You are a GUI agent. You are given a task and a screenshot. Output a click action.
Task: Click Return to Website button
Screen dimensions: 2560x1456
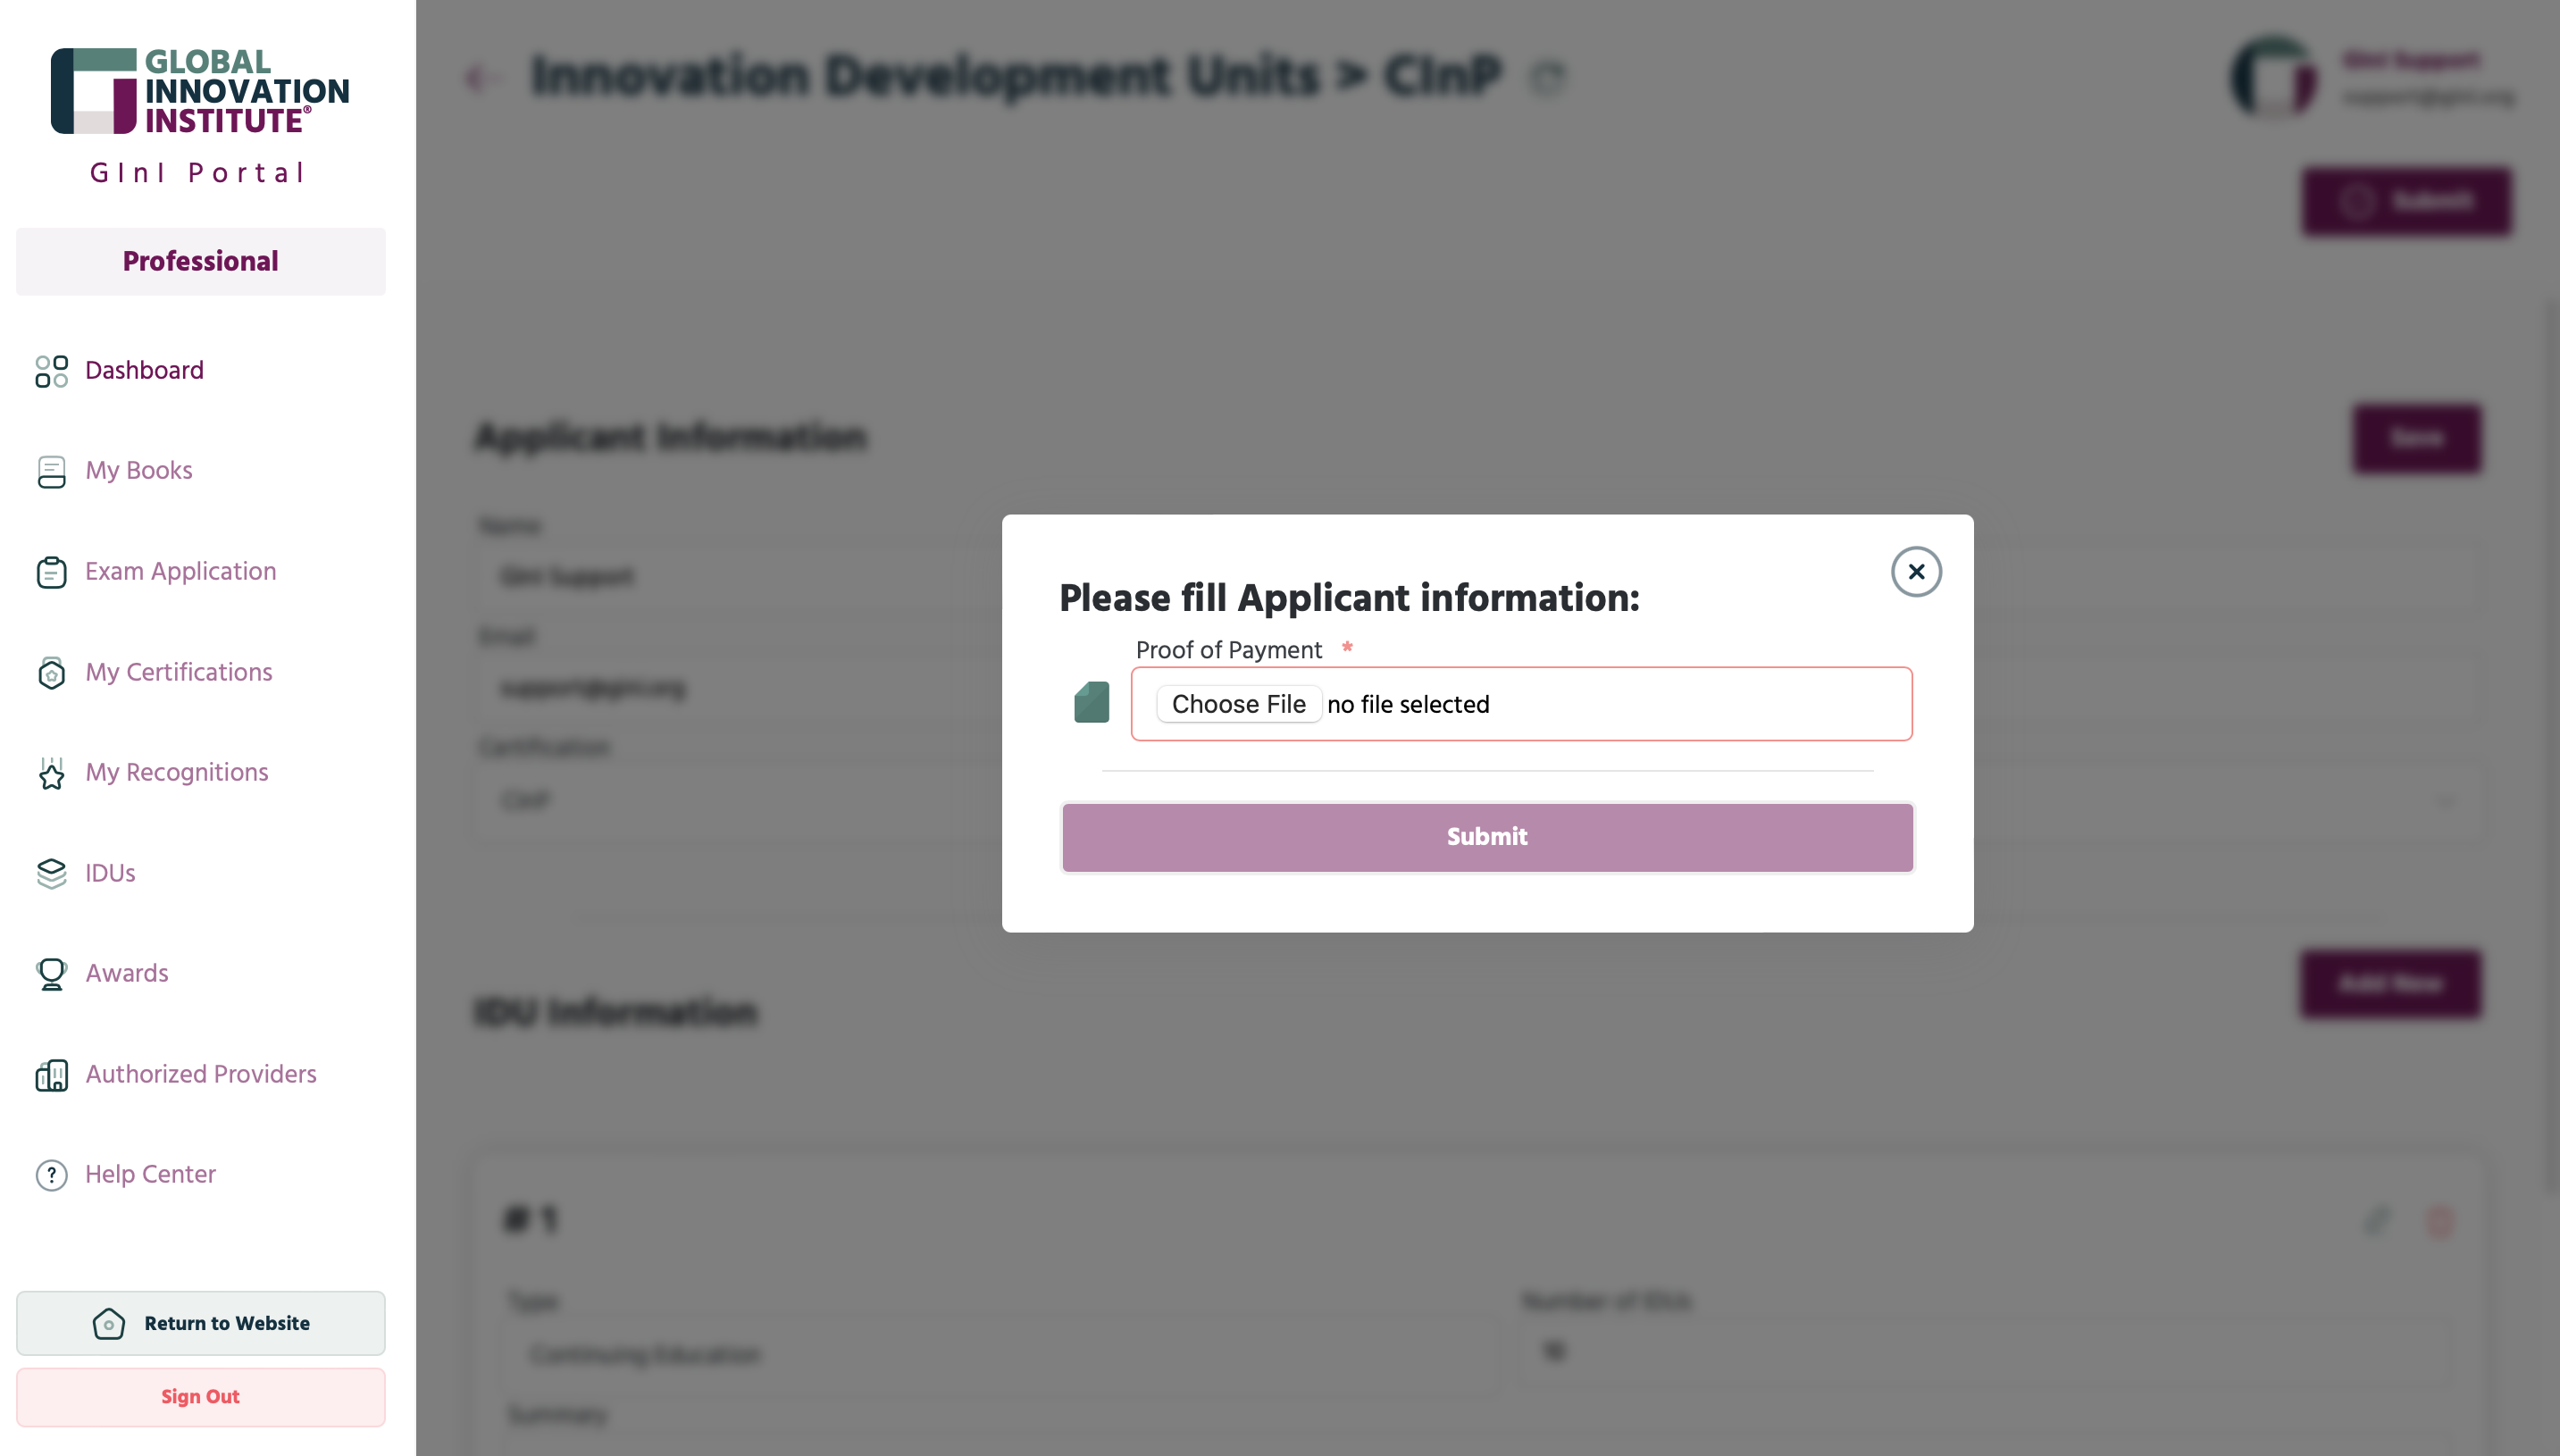tap(200, 1323)
